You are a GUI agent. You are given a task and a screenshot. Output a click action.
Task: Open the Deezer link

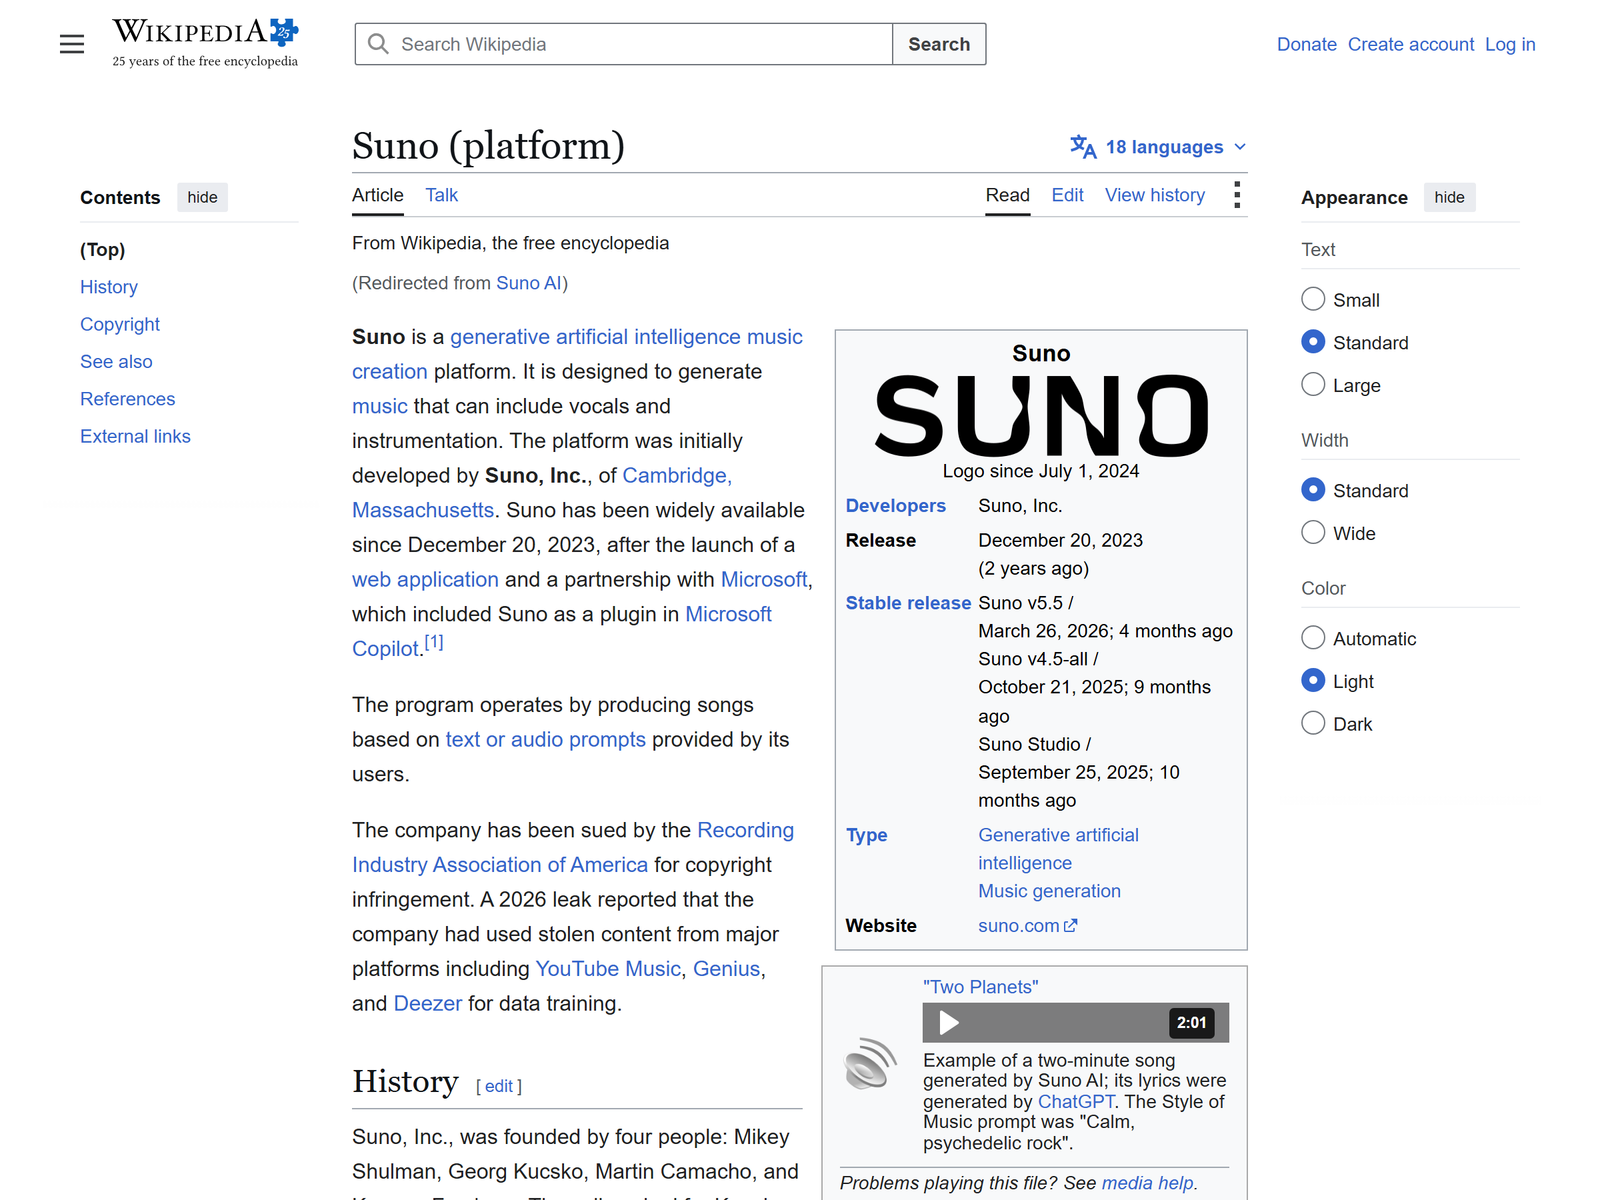click(428, 1003)
